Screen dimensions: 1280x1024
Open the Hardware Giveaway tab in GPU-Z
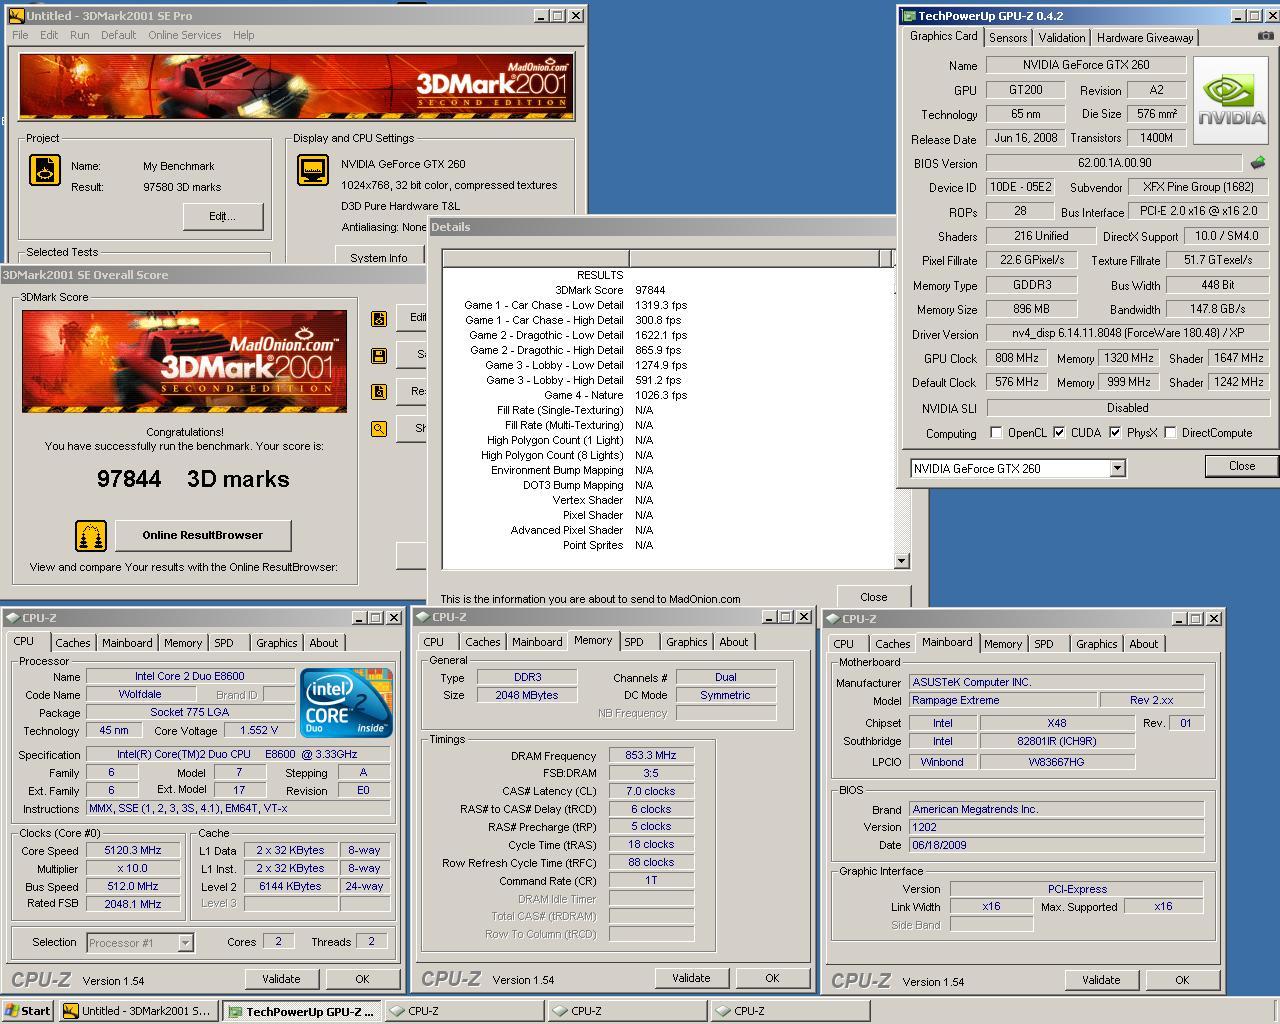(1145, 37)
